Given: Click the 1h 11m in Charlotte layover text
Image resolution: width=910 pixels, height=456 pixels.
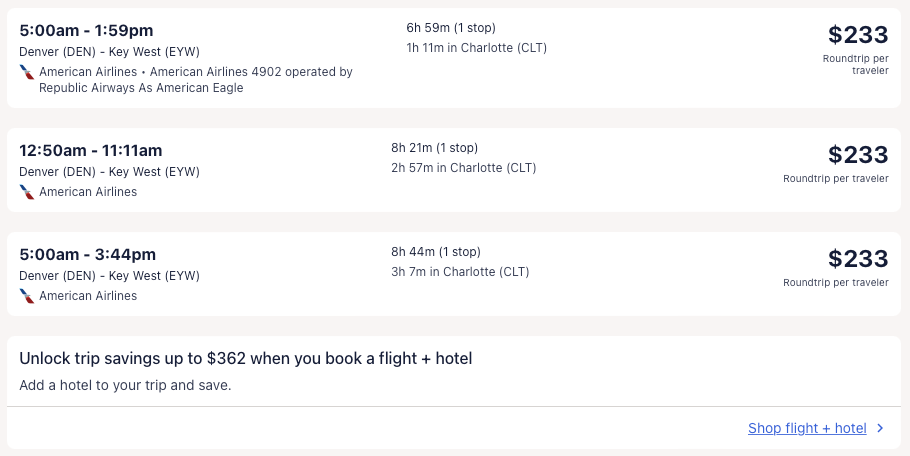Looking at the screenshot, I should click(476, 48).
